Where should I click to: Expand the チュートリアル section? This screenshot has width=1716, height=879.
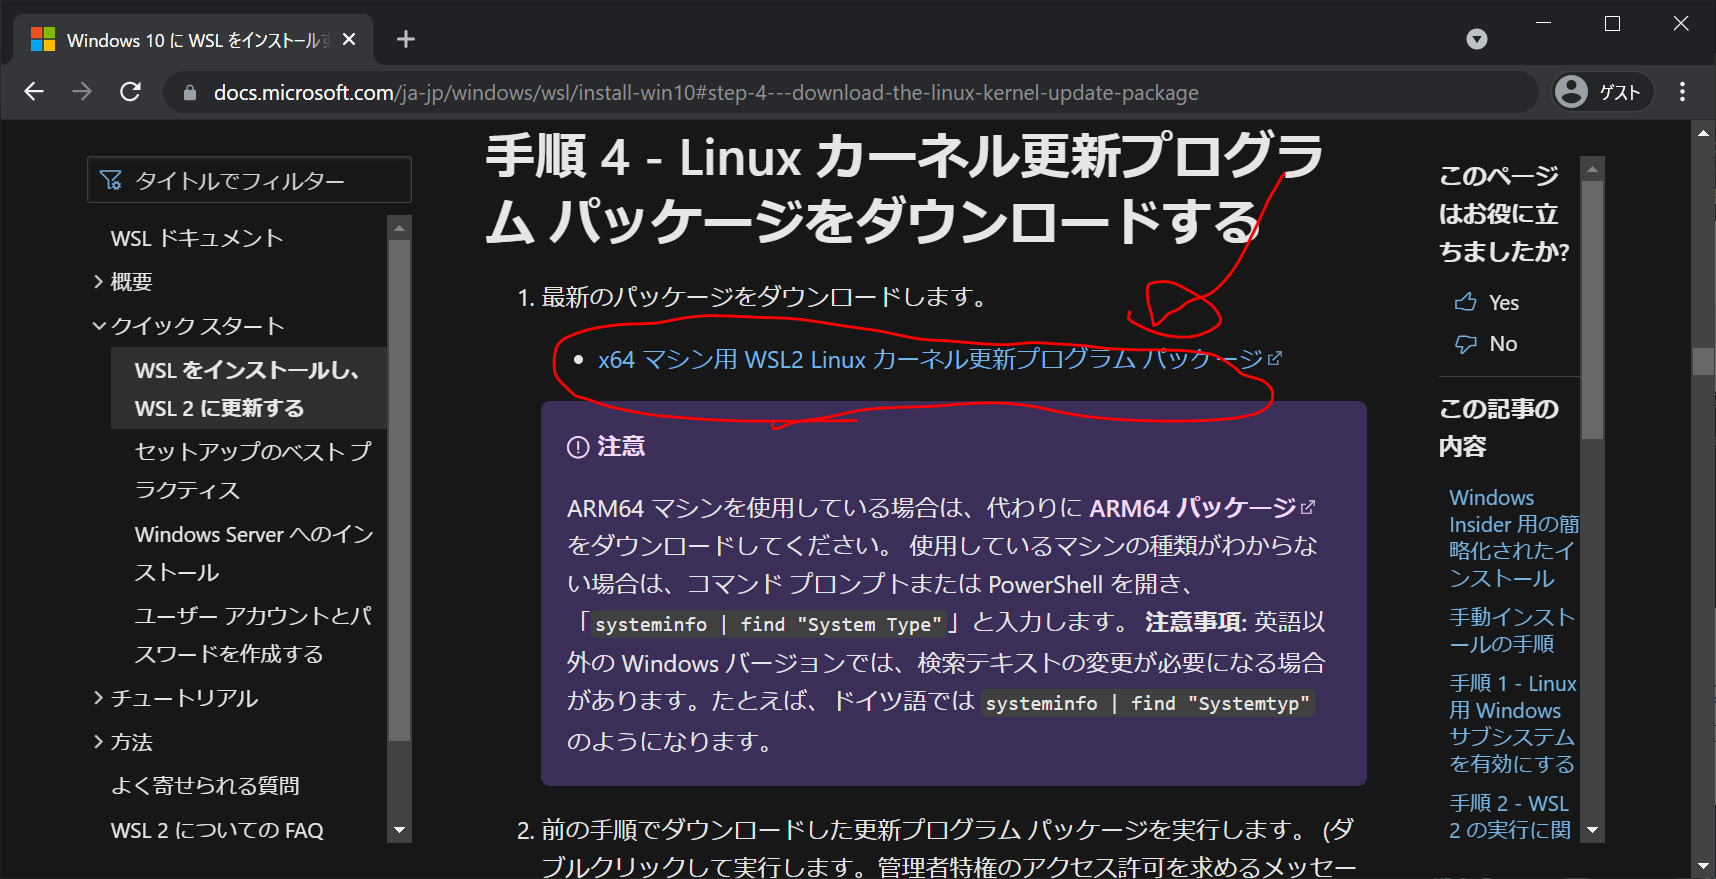click(x=176, y=698)
